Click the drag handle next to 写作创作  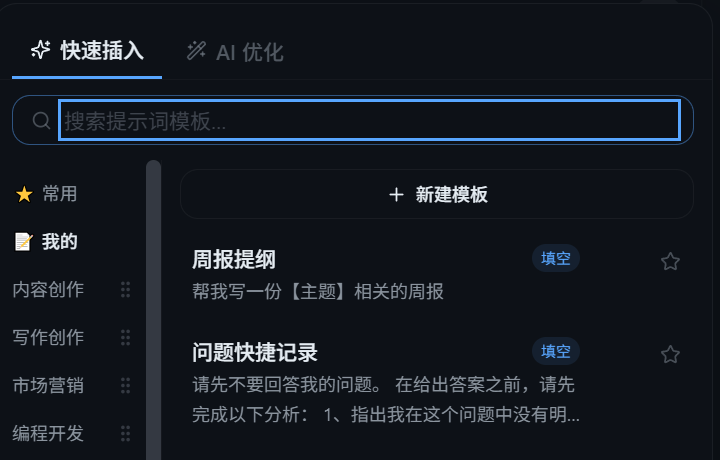pos(125,337)
